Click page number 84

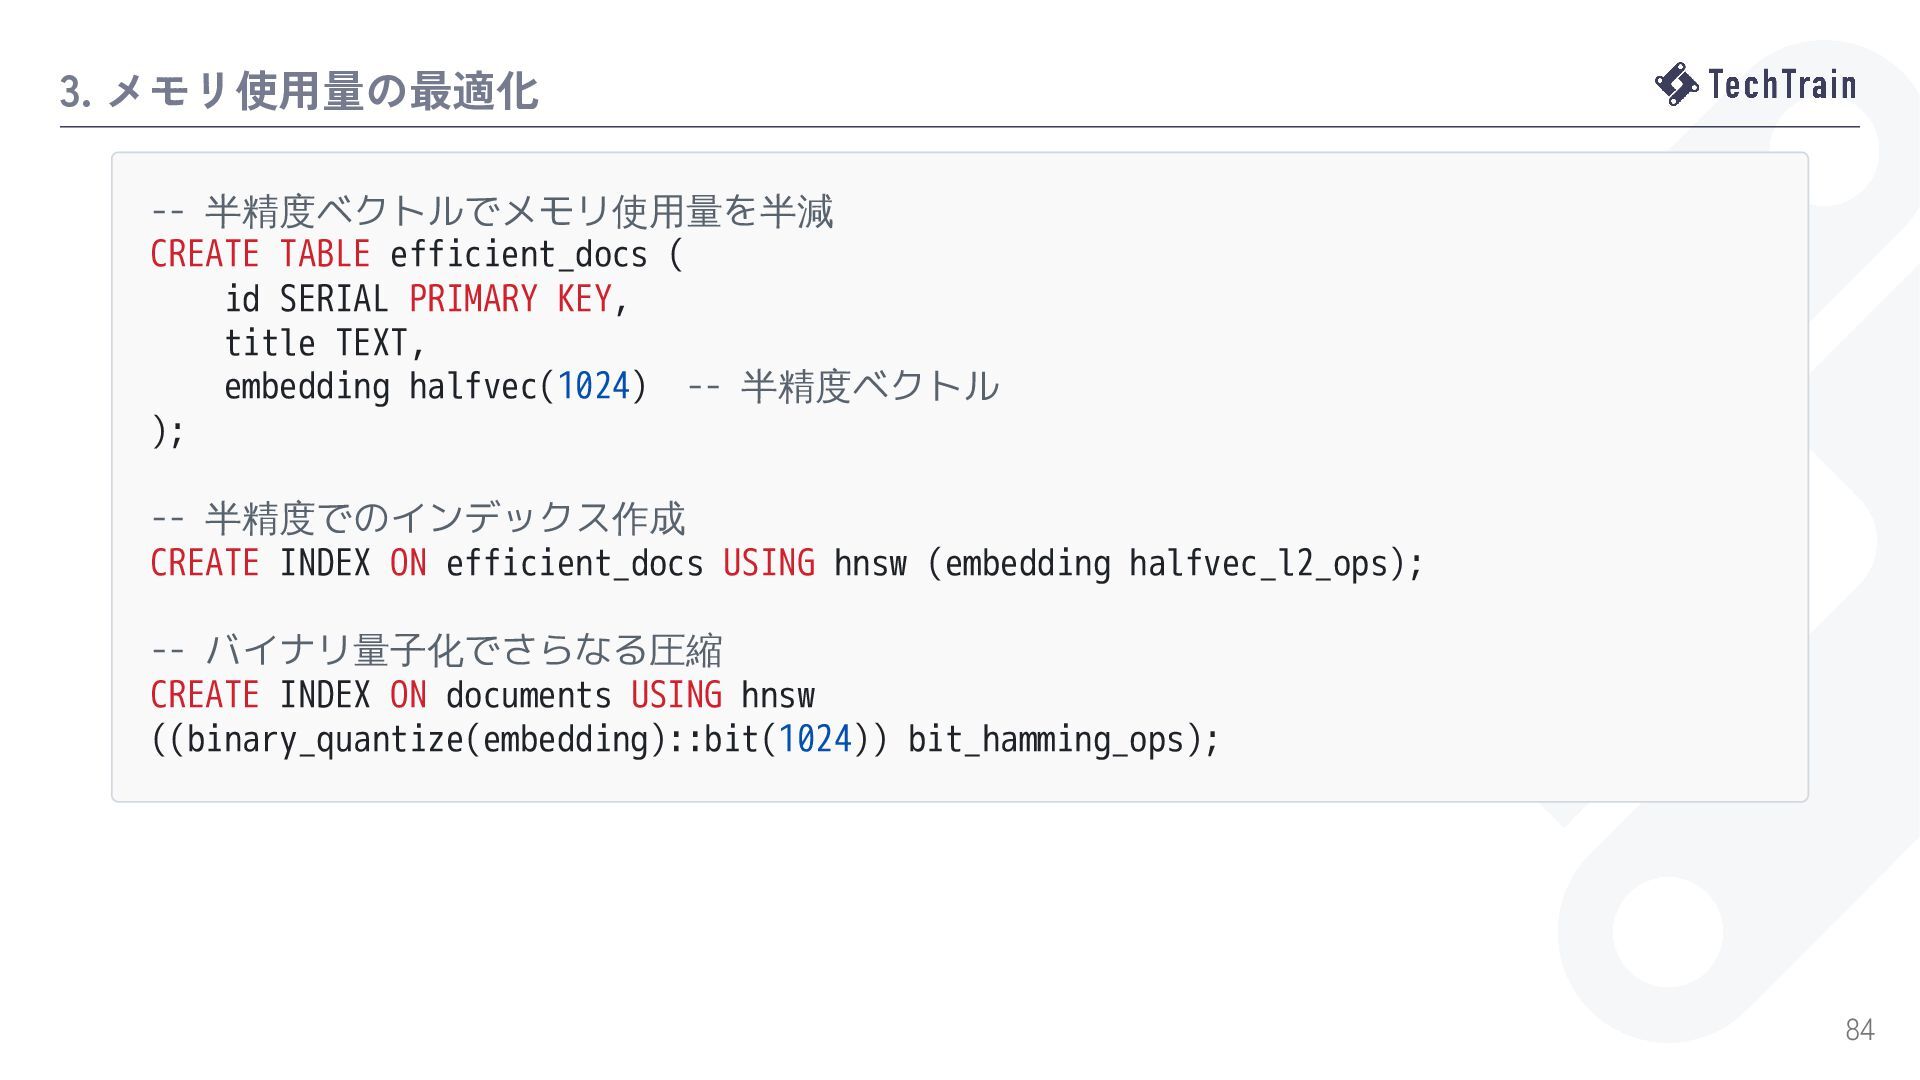[x=1860, y=1029]
